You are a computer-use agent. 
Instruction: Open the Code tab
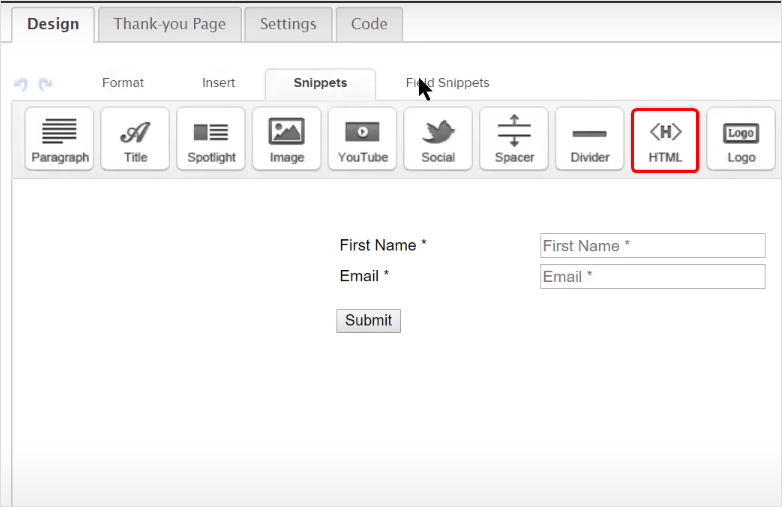click(x=369, y=24)
